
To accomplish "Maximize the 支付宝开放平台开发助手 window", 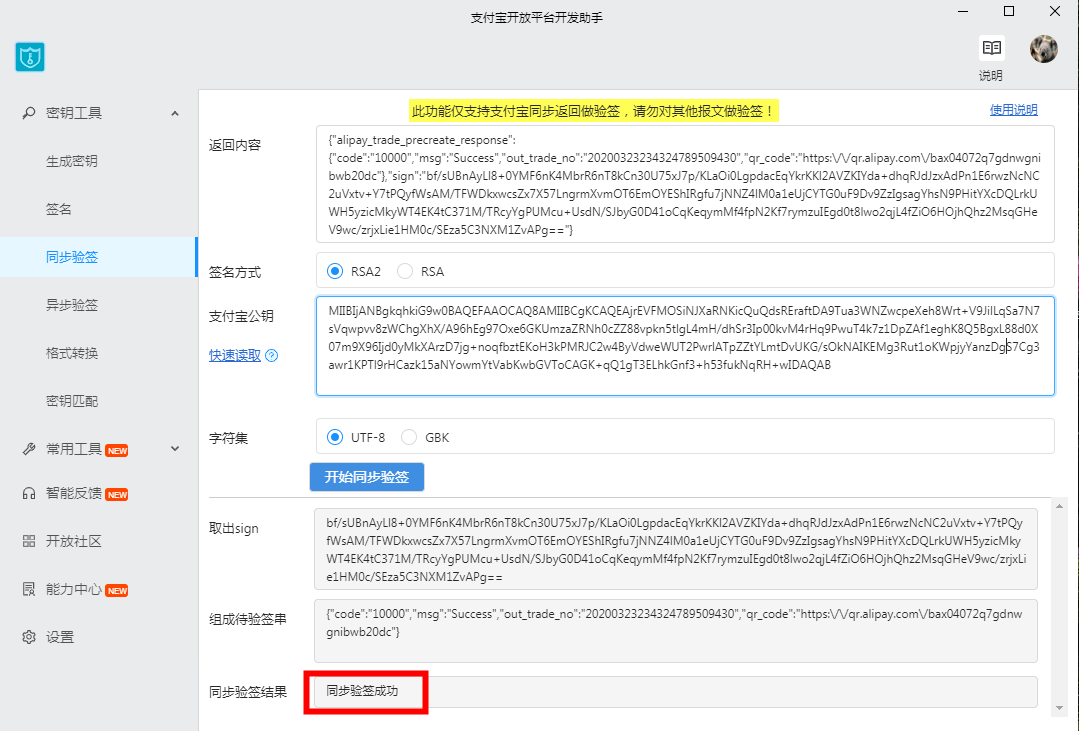I will pyautogui.click(x=1009, y=12).
